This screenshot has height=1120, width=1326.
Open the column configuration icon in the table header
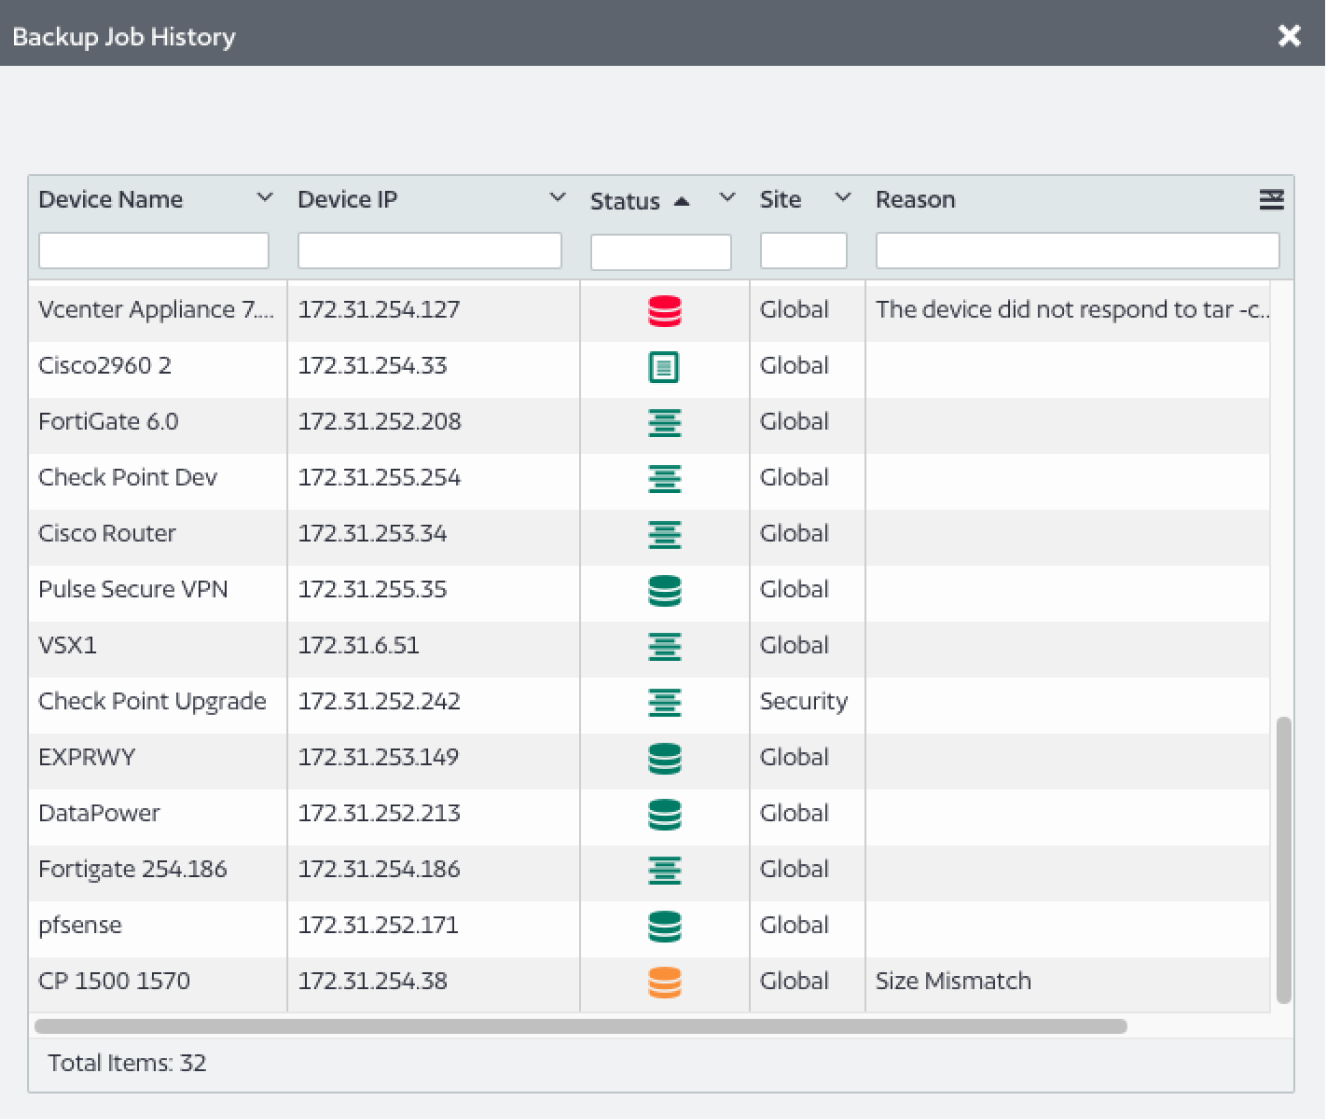1271,200
